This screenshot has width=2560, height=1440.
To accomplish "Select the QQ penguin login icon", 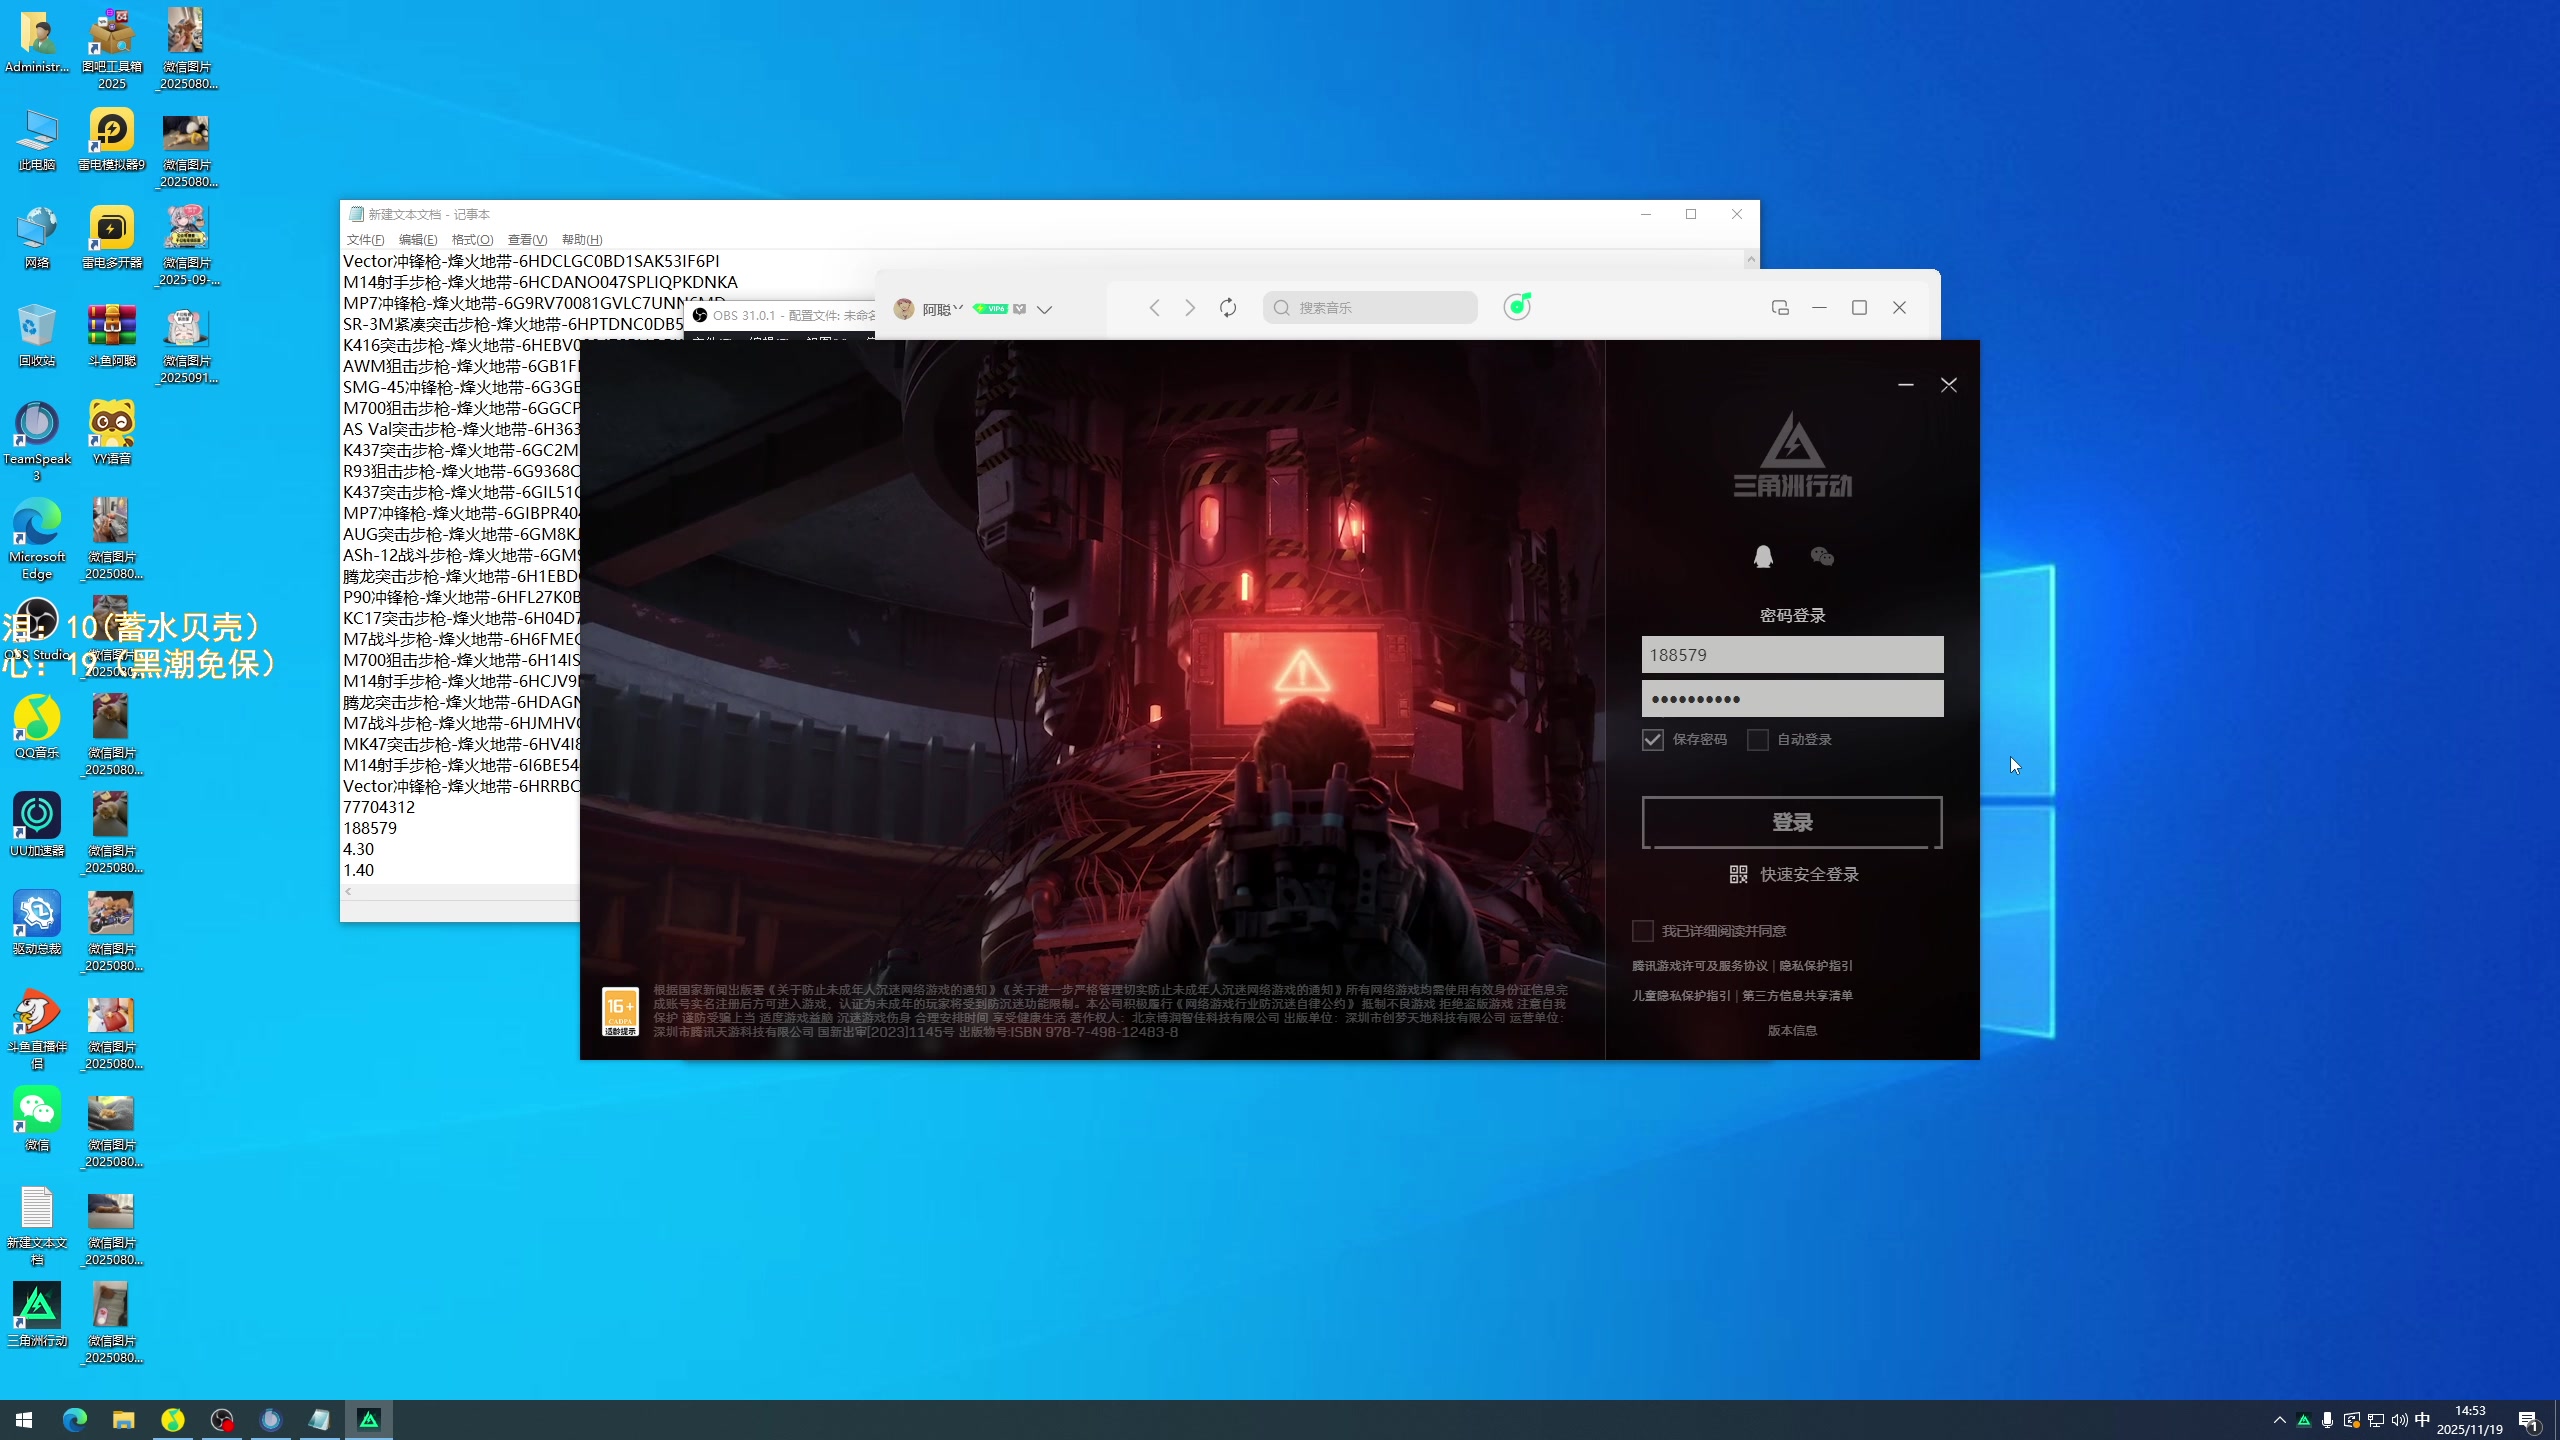I will pos(1763,557).
